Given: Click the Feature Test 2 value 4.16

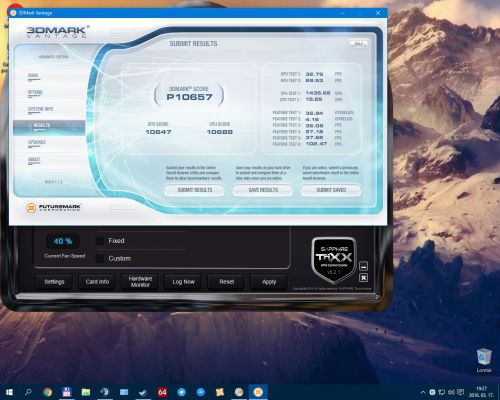Looking at the screenshot, I should click(x=312, y=119).
